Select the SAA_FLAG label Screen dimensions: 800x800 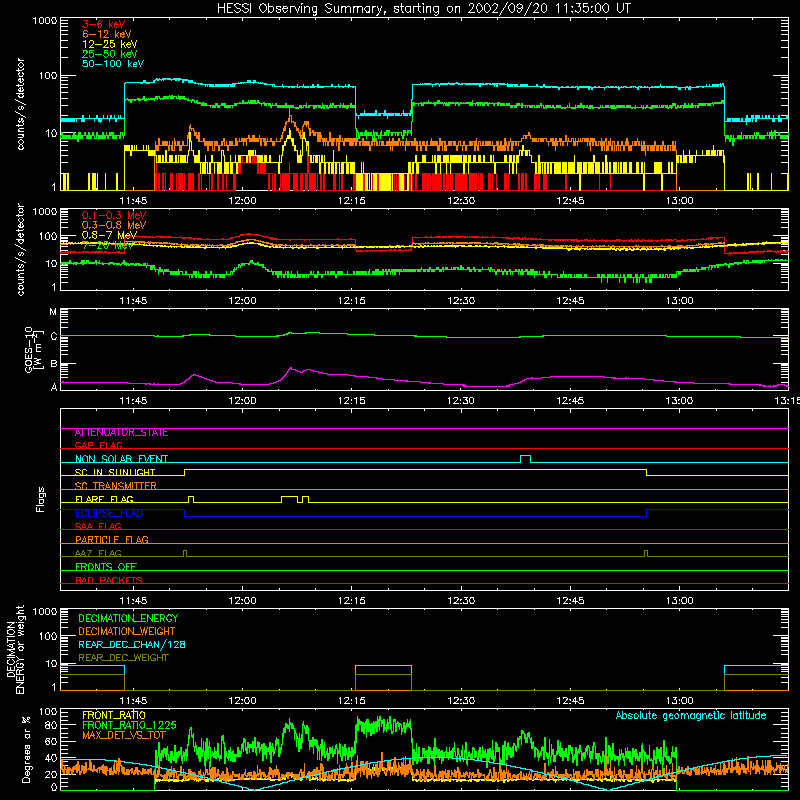coord(98,526)
